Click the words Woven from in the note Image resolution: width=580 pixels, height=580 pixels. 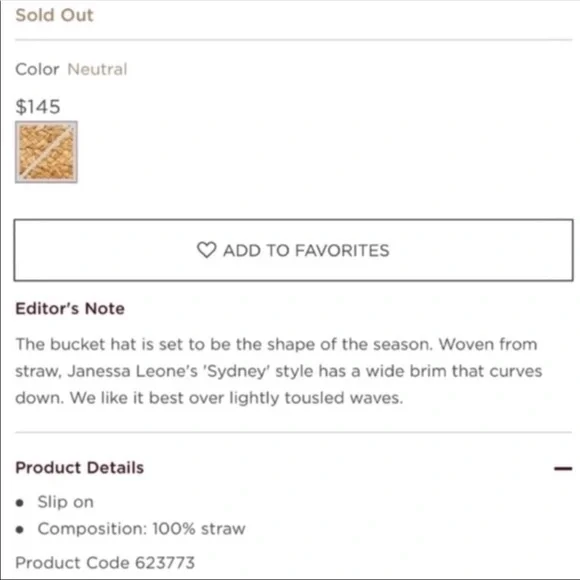coord(488,344)
